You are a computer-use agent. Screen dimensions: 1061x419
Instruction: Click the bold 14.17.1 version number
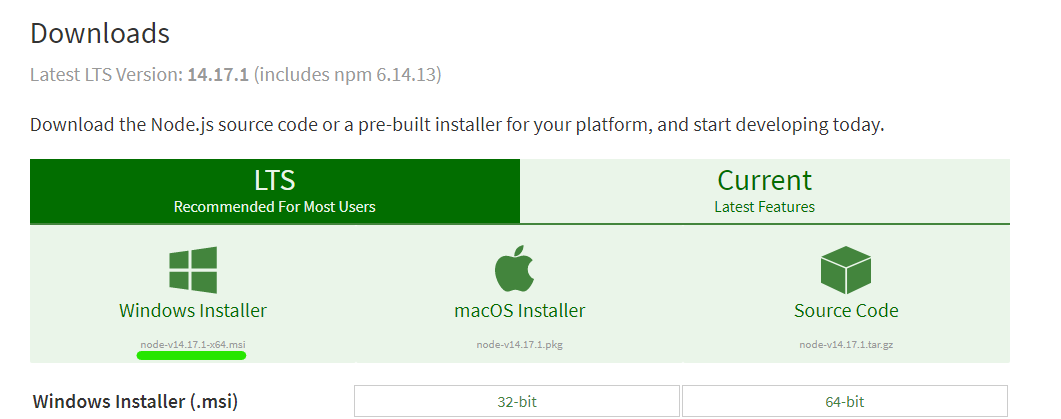(x=220, y=75)
